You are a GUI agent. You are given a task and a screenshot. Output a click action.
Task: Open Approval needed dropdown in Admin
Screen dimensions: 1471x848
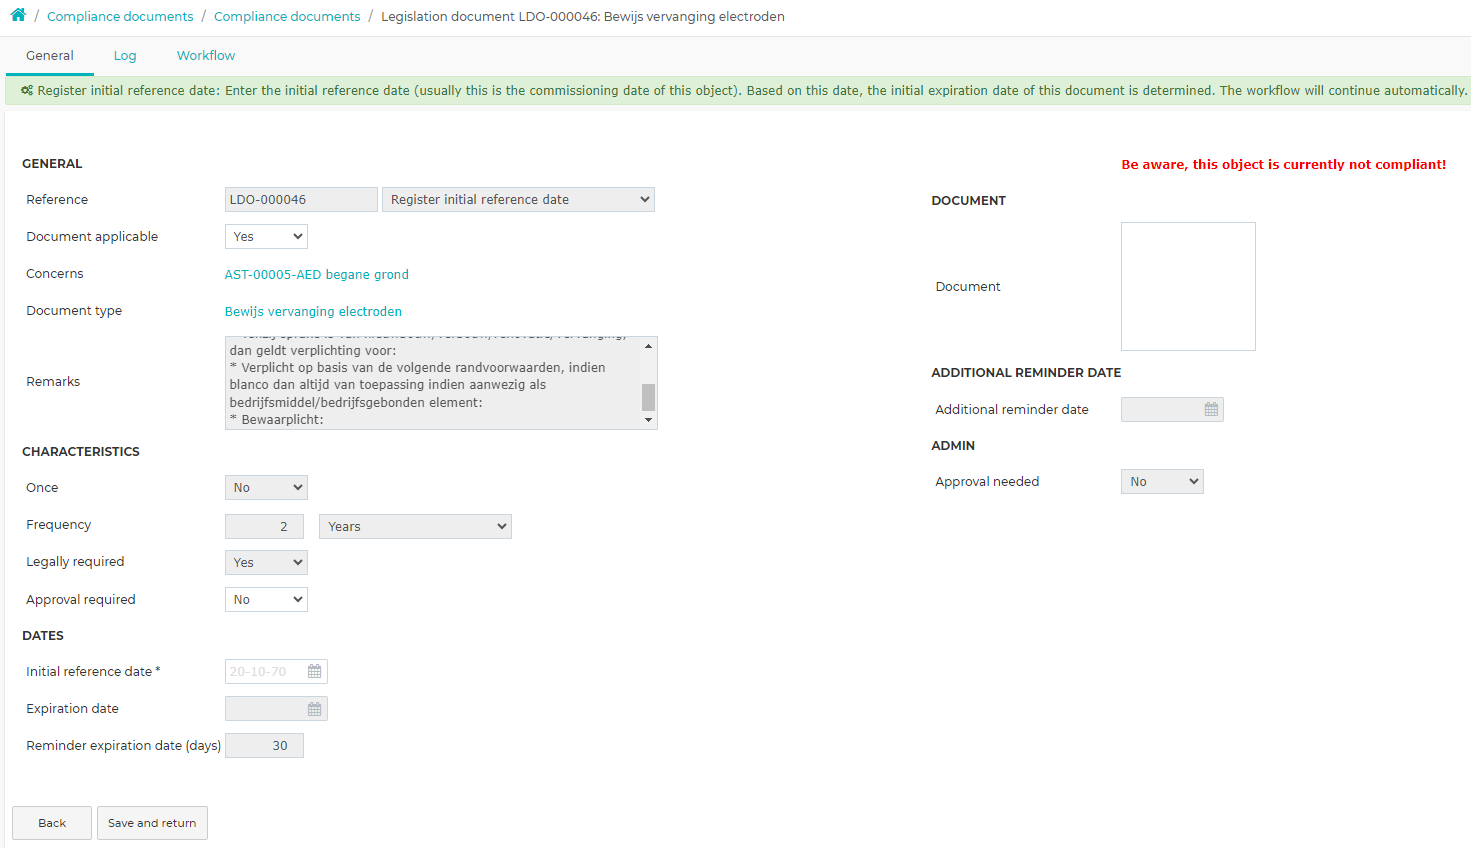1162,482
